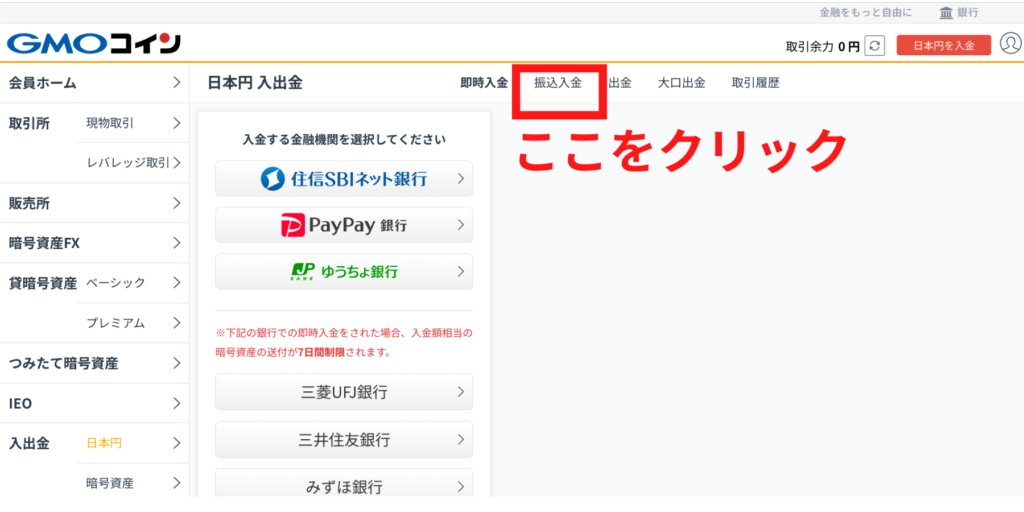Click the chevron beside 現物取引
The image size is (1024, 512).
pyautogui.click(x=176, y=123)
